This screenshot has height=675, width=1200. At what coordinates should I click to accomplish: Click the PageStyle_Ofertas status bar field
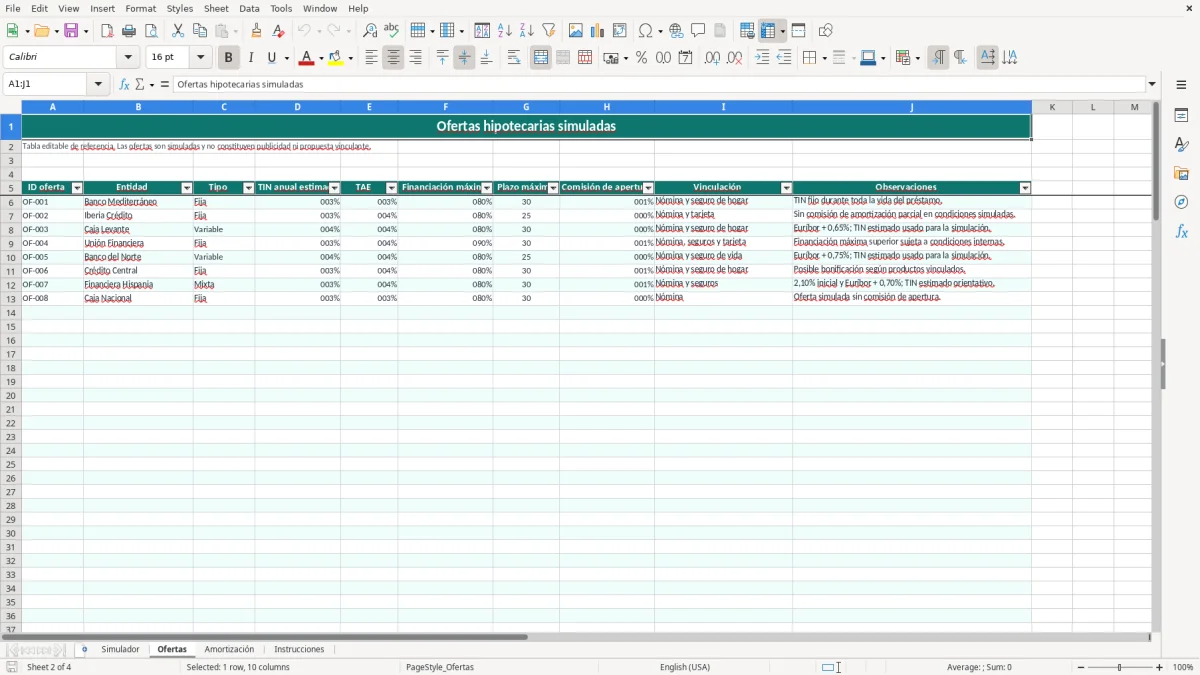pyautogui.click(x=440, y=667)
